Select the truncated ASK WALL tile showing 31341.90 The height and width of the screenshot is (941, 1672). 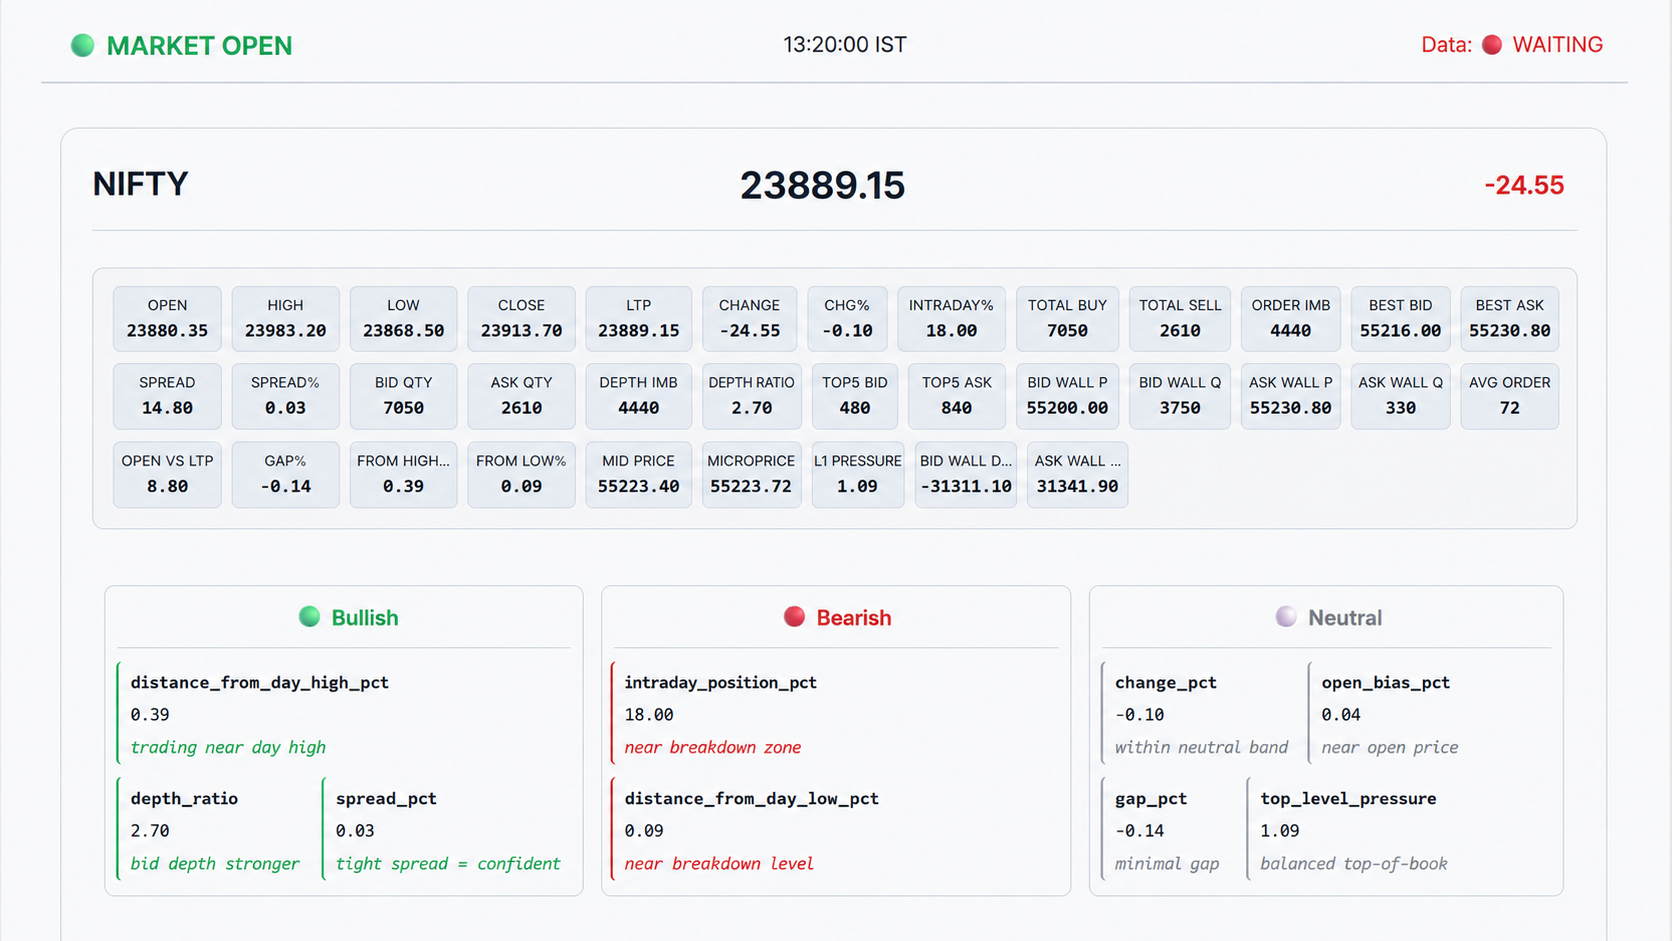click(x=1077, y=475)
